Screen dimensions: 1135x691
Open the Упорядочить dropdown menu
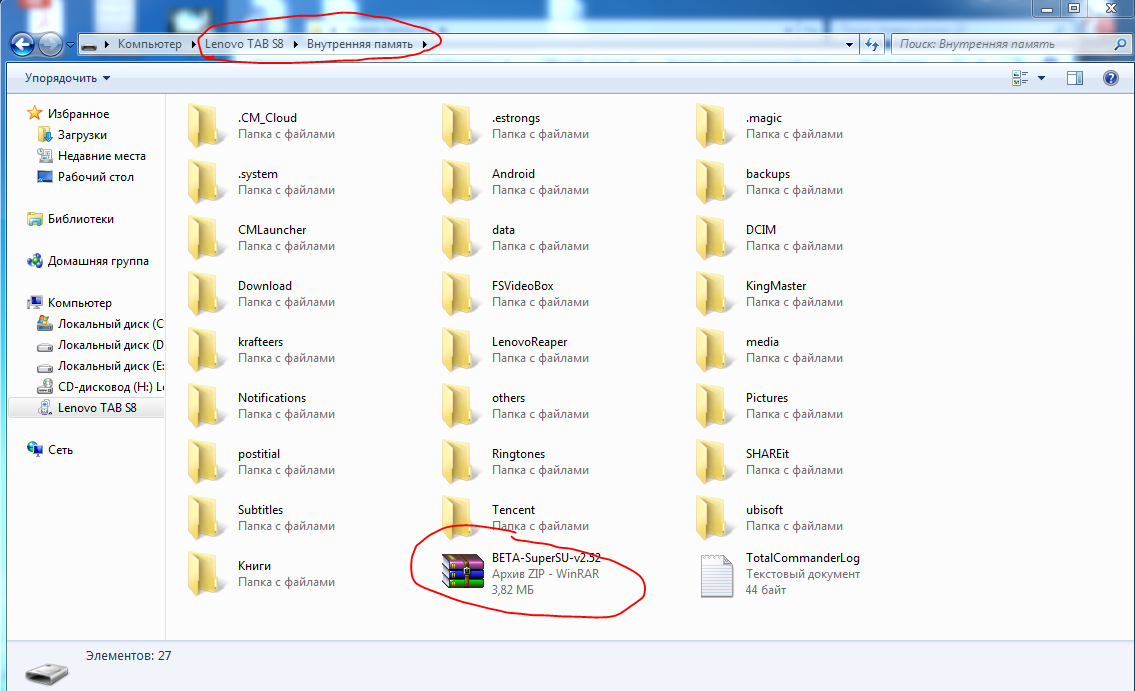67,78
